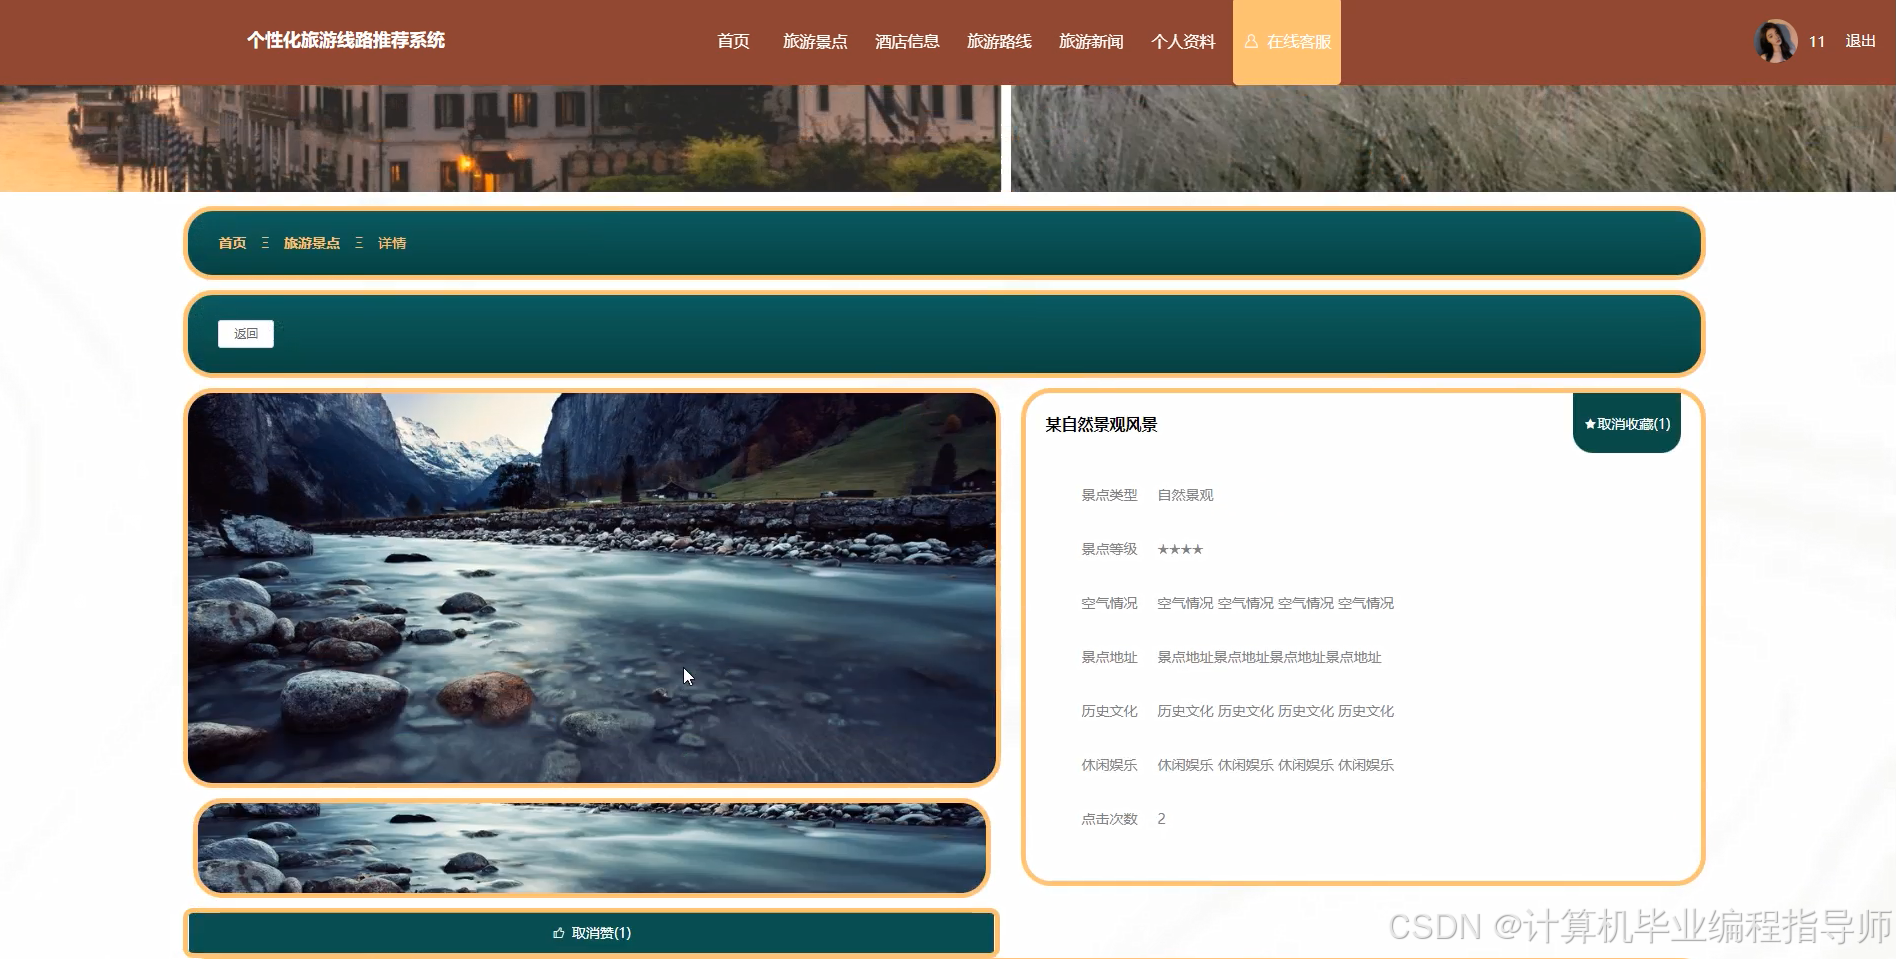Click the 详情 breadcrumb item

point(392,243)
